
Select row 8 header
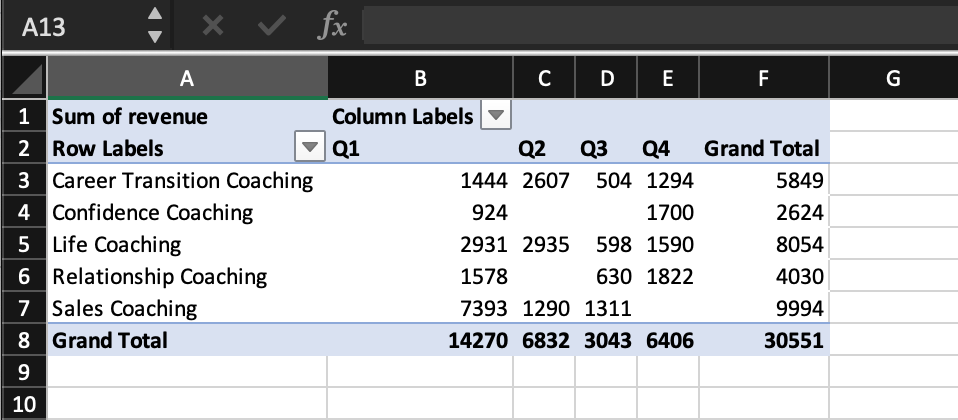[22, 340]
